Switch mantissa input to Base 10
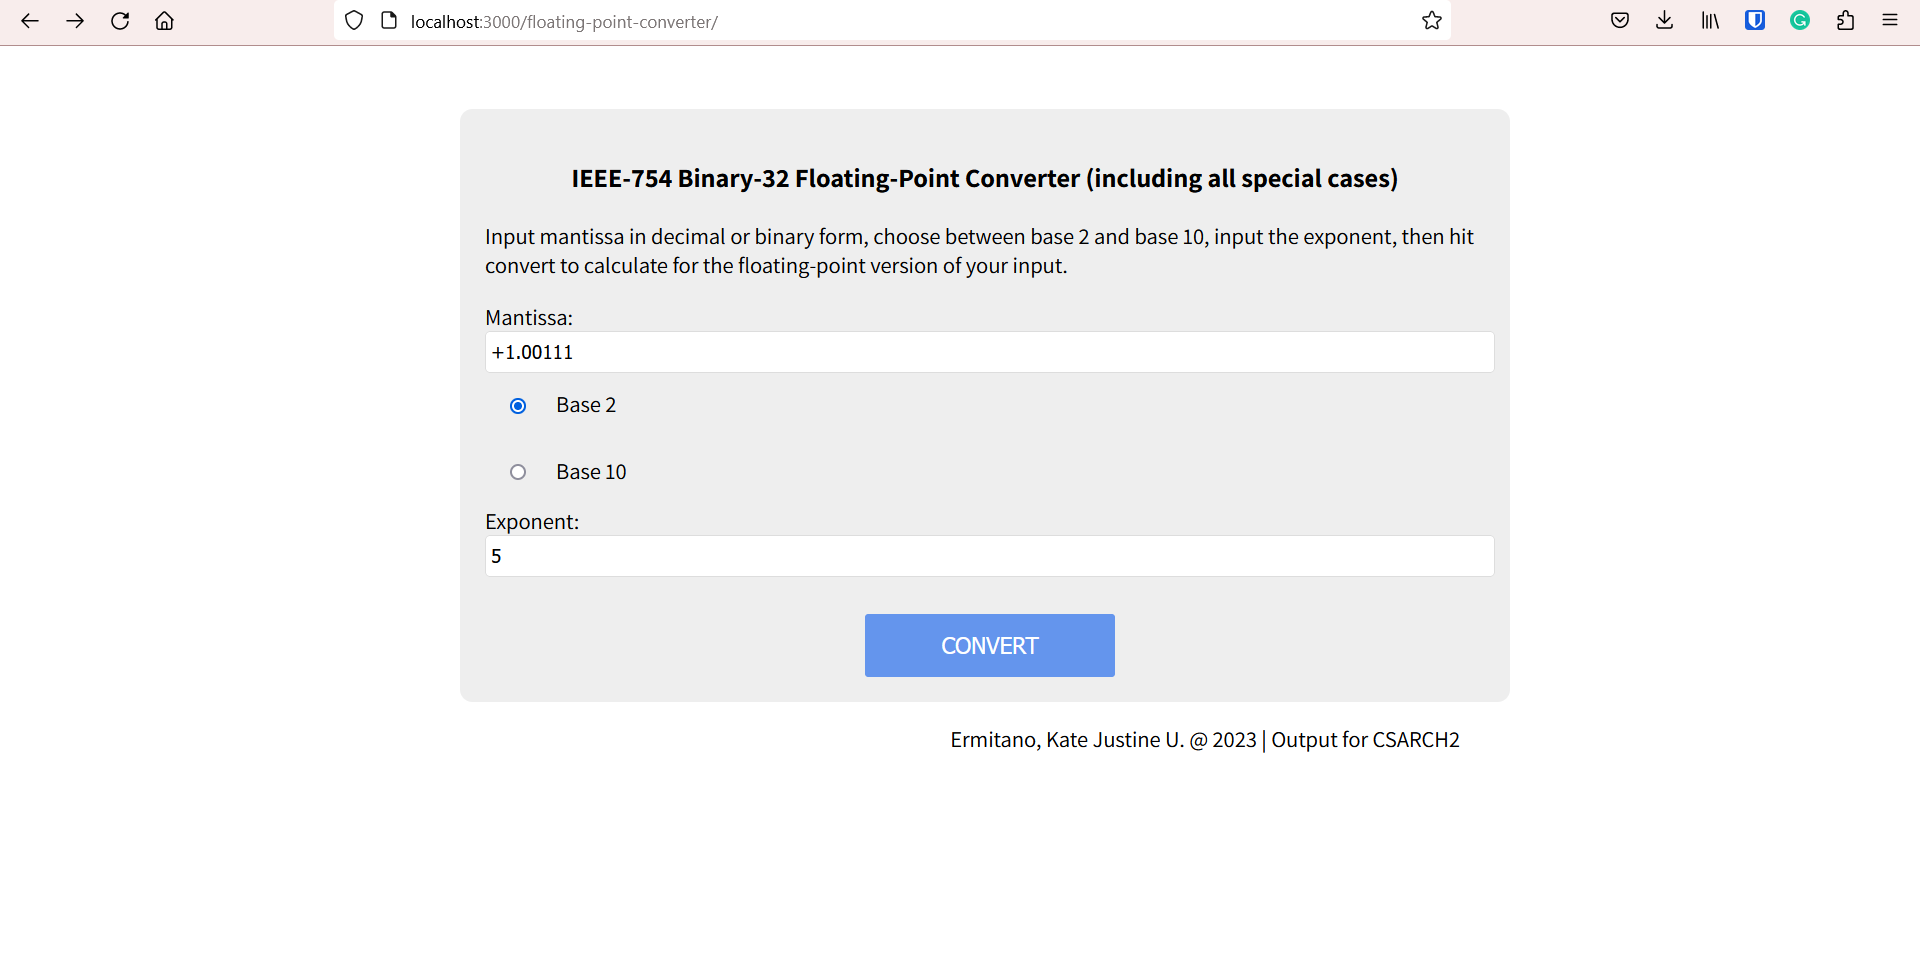 (x=518, y=471)
